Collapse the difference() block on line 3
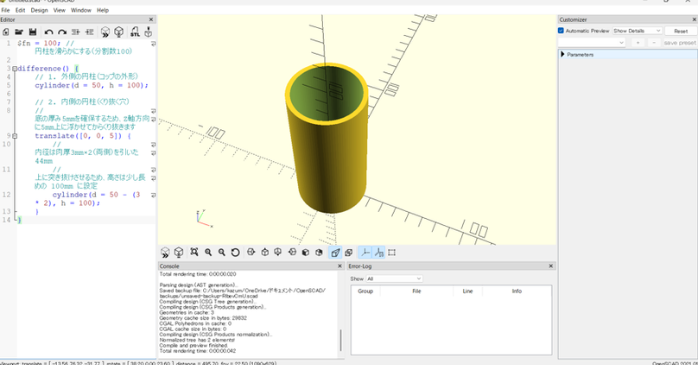The height and width of the screenshot is (365, 698). click(x=15, y=69)
